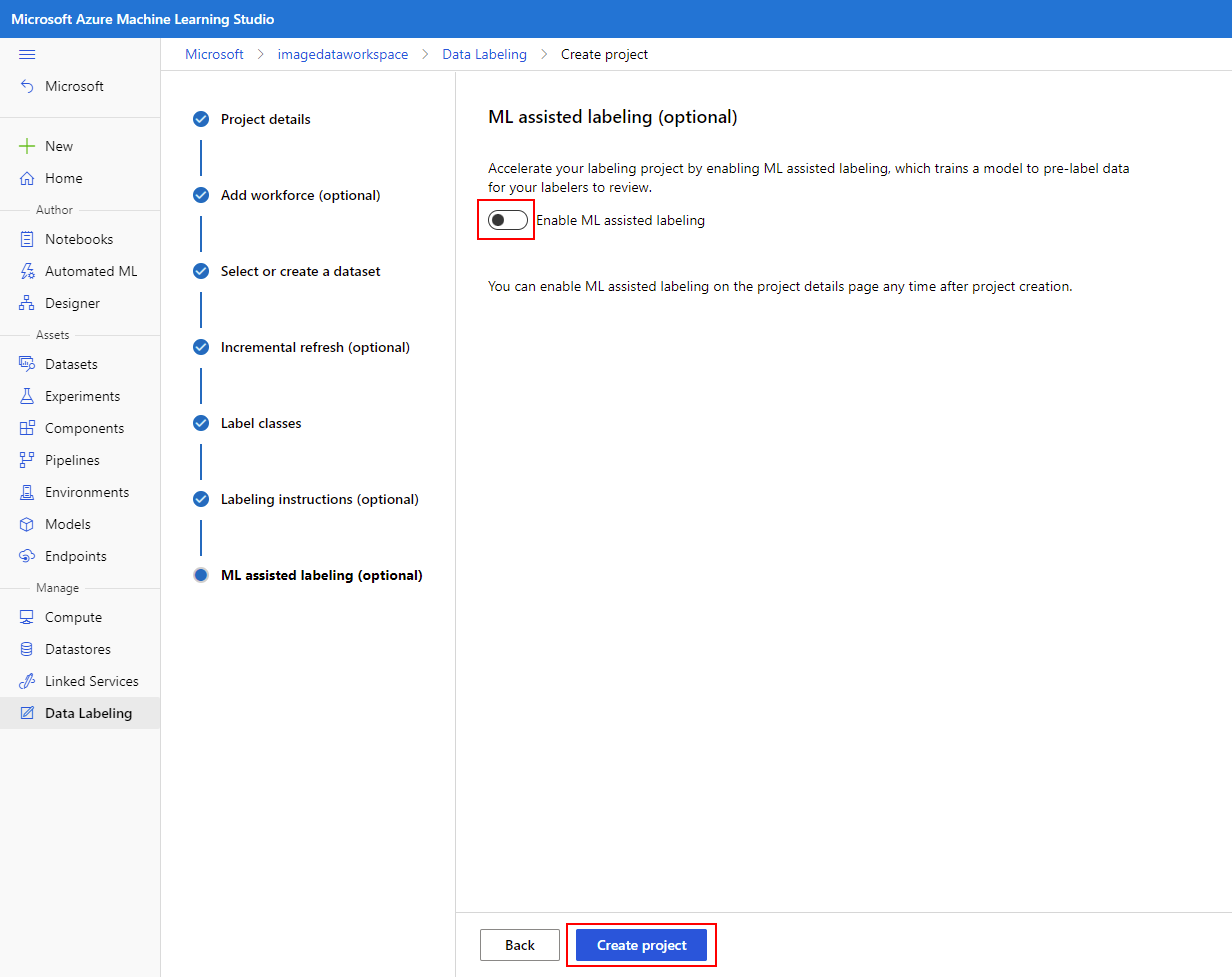The width and height of the screenshot is (1232, 977).
Task: Click the Components icon in sidebar
Action: (27, 428)
